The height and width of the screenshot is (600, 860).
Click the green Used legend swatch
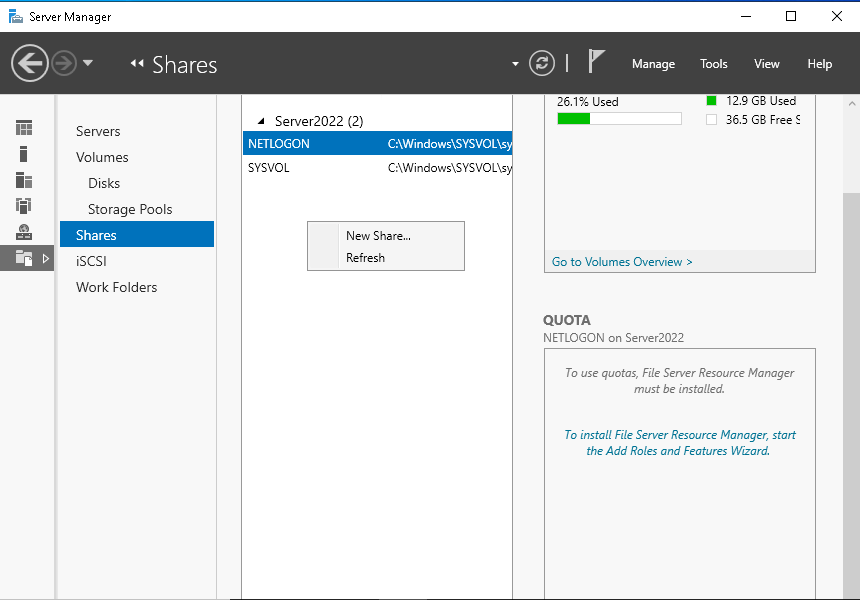pyautogui.click(x=711, y=100)
